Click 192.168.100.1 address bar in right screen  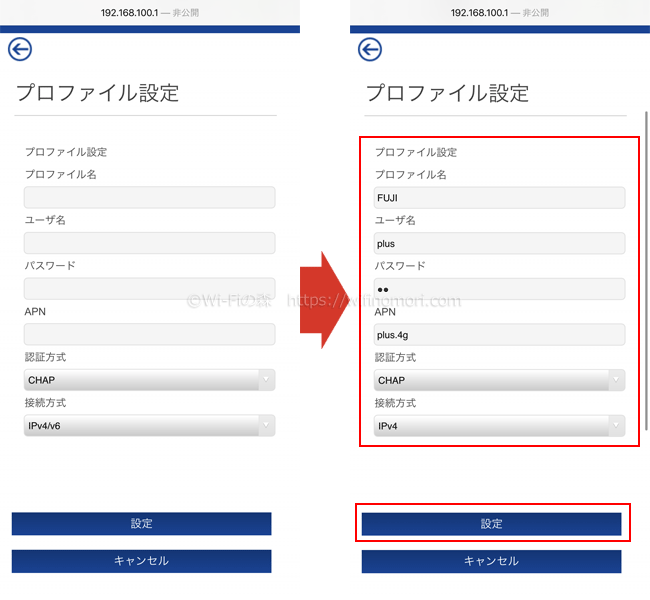tap(500, 13)
